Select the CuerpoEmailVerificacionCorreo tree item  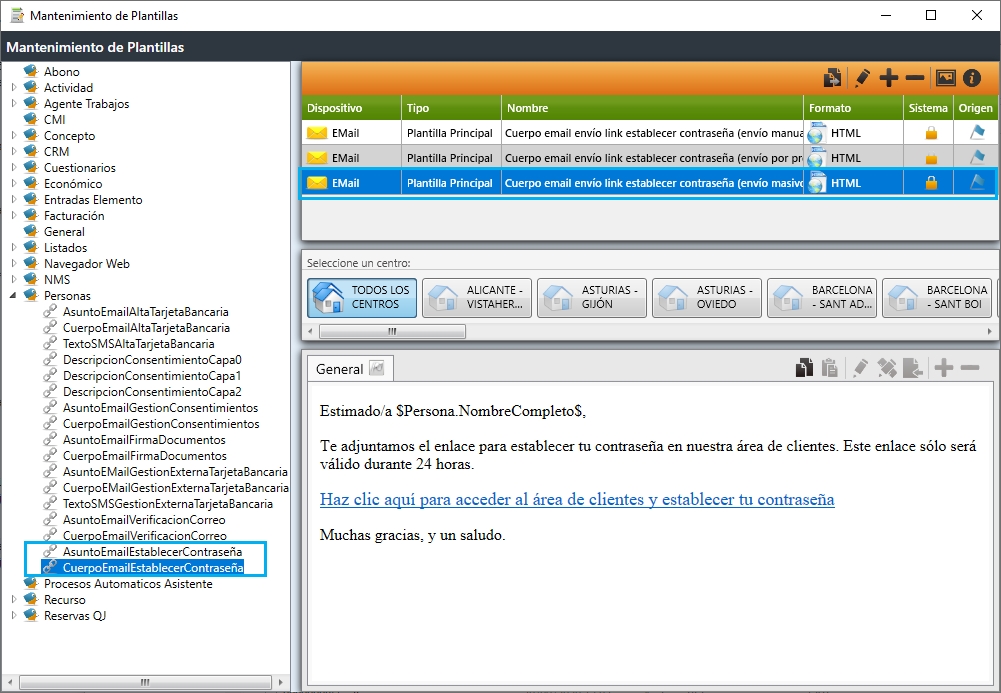144,535
